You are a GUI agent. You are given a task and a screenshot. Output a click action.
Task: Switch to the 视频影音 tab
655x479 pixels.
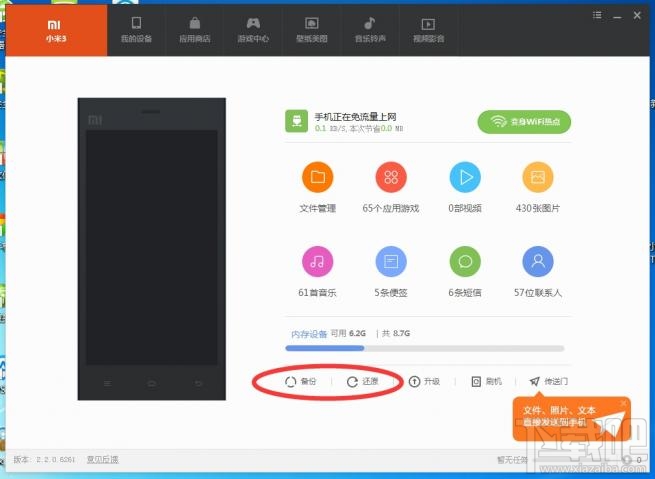pyautogui.click(x=429, y=30)
